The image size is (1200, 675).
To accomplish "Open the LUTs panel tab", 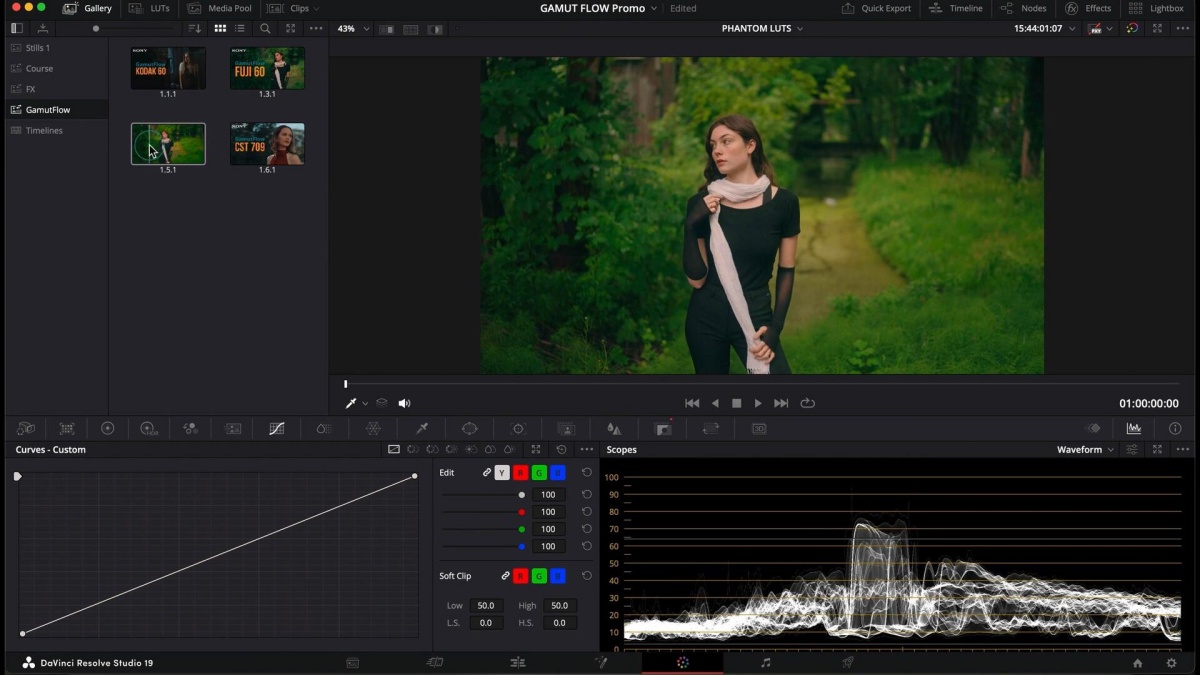I will pyautogui.click(x=151, y=8).
